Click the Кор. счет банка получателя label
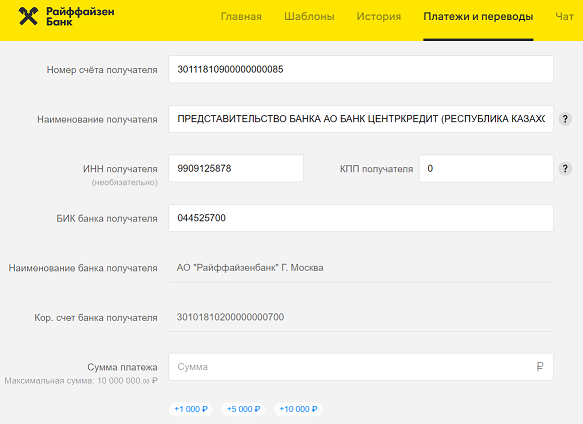This screenshot has height=424, width=583. point(96,318)
